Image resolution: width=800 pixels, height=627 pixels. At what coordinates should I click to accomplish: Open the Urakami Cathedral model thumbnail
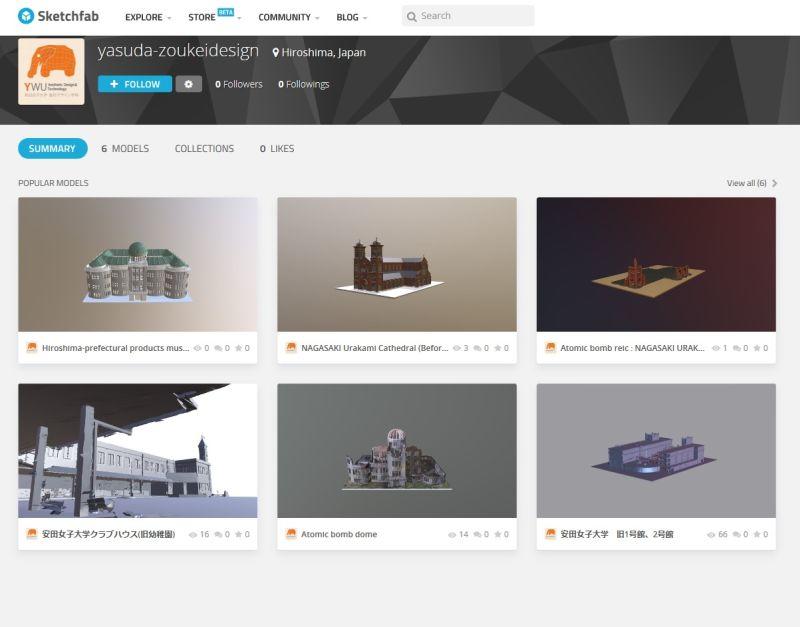(x=397, y=265)
